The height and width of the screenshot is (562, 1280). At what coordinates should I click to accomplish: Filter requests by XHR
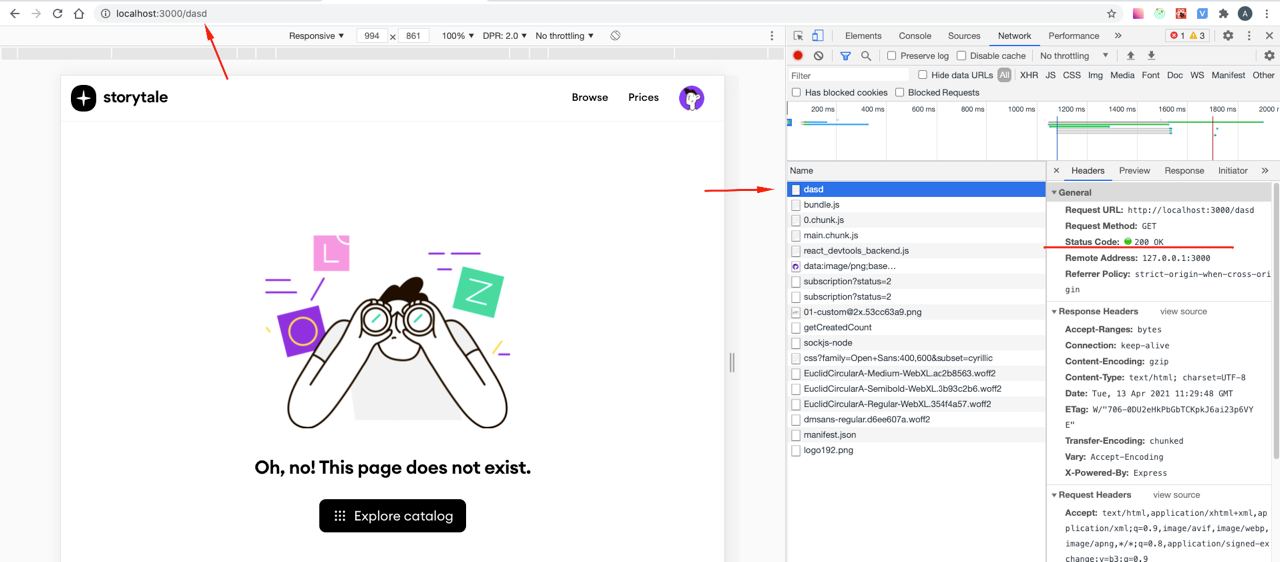(x=1028, y=75)
